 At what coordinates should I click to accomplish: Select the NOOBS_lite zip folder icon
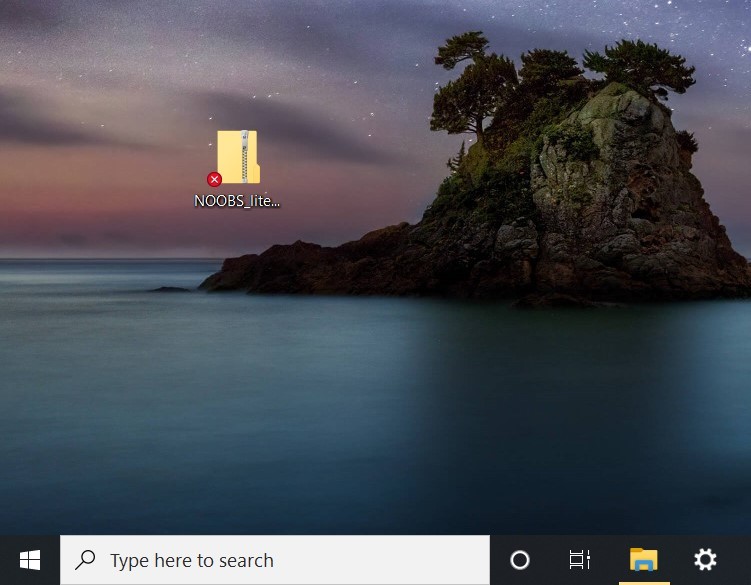pyautogui.click(x=238, y=157)
